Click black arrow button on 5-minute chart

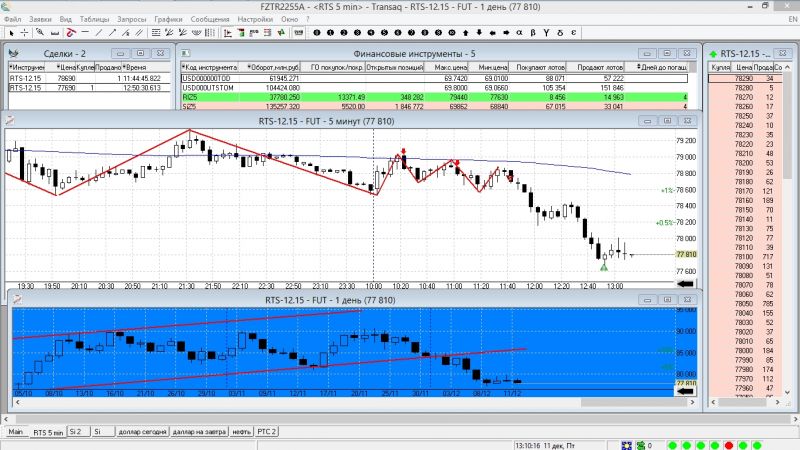coord(685,284)
